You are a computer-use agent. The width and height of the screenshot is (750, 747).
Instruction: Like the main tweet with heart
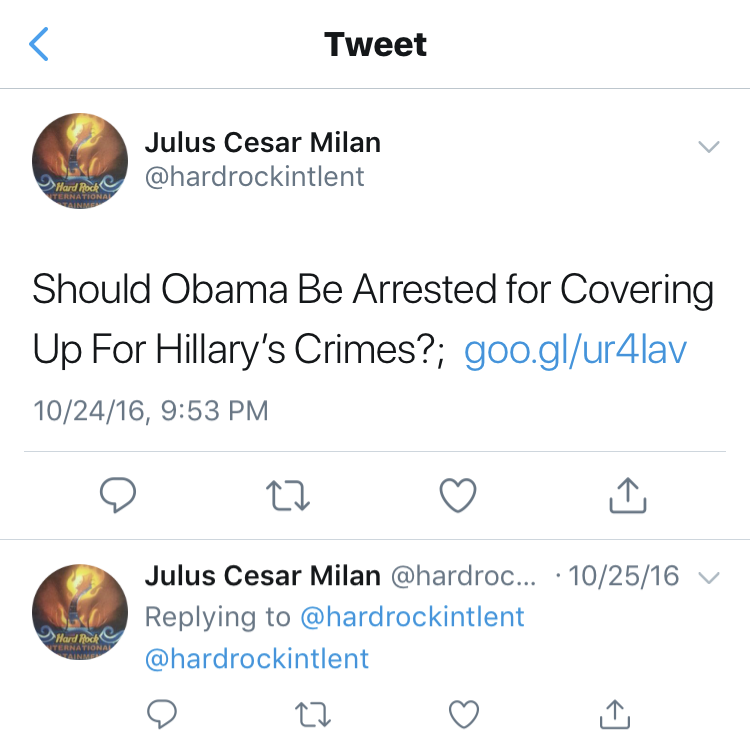pyautogui.click(x=458, y=495)
